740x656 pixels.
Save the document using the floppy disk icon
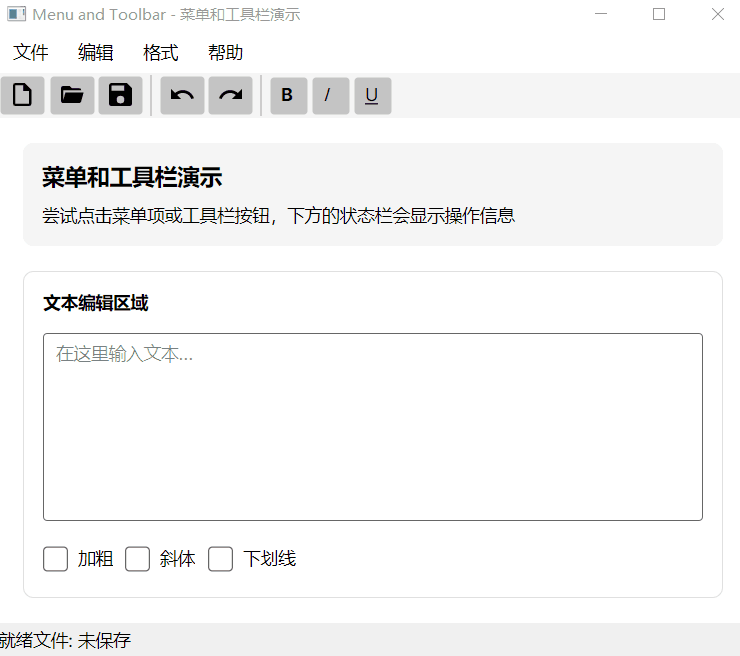tap(120, 96)
